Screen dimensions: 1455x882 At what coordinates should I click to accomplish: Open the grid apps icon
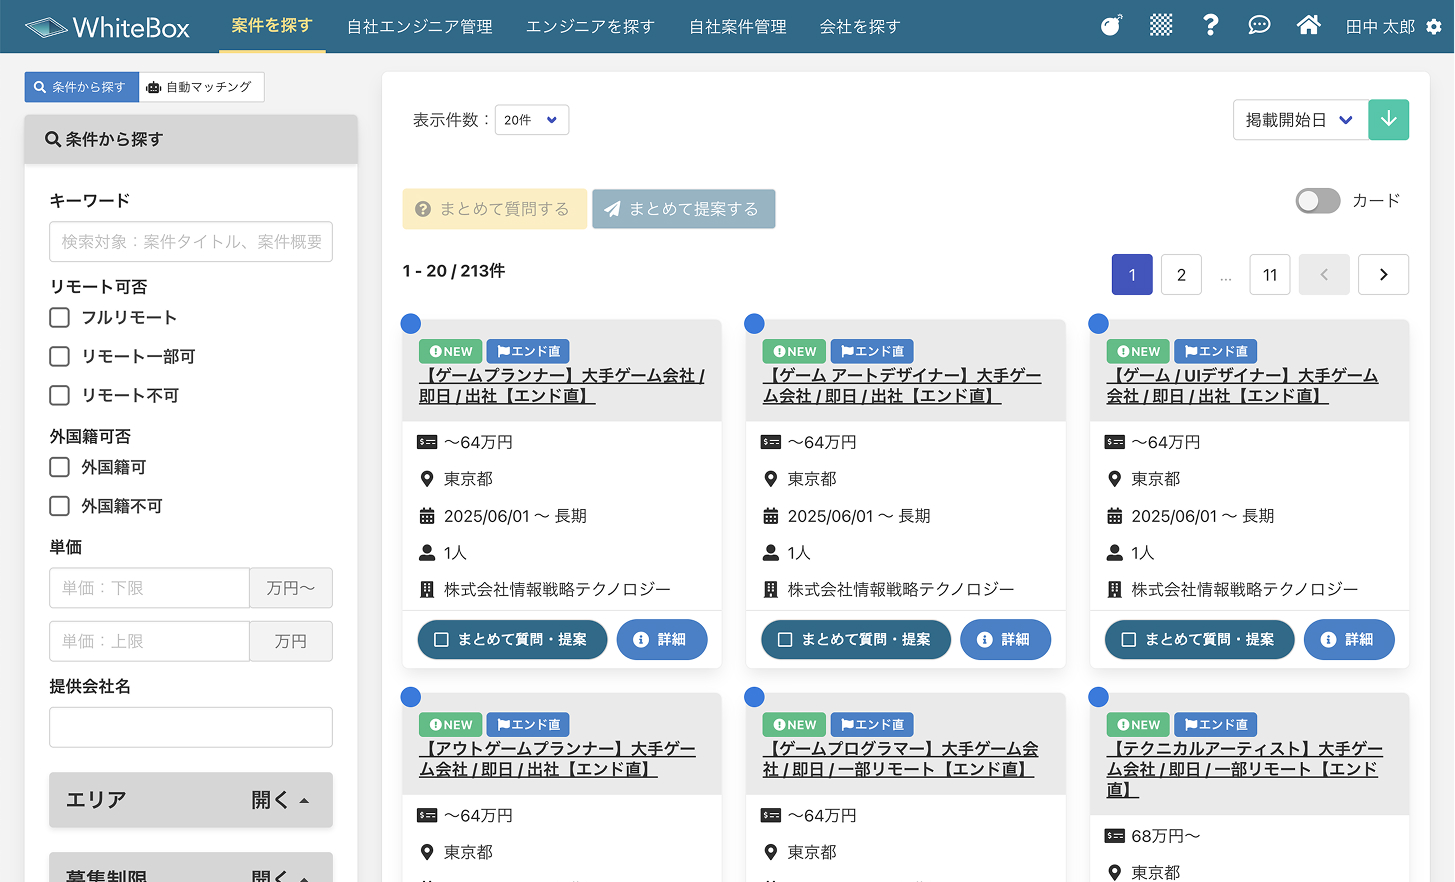[x=1161, y=26]
